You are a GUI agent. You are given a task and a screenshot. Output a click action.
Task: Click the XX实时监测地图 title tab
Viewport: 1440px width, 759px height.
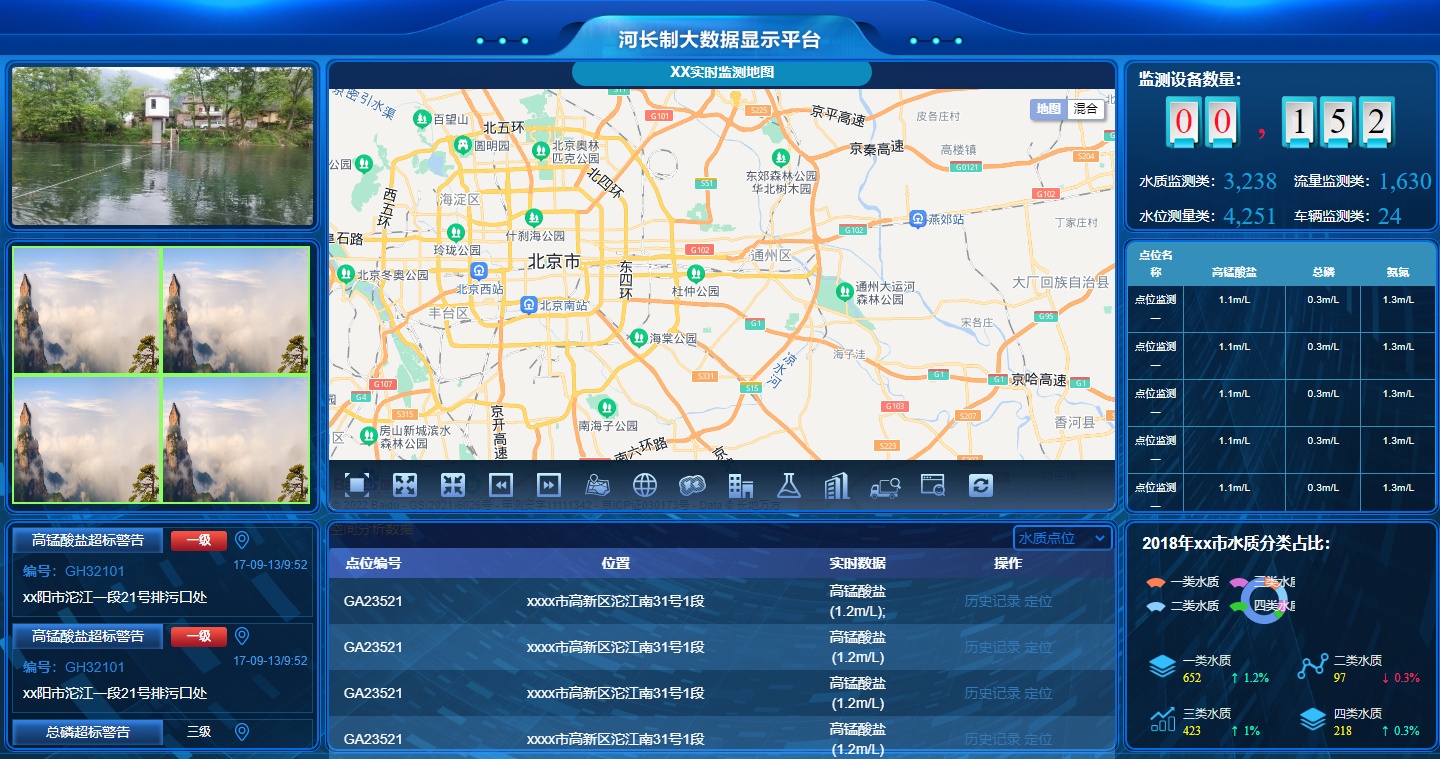click(722, 73)
